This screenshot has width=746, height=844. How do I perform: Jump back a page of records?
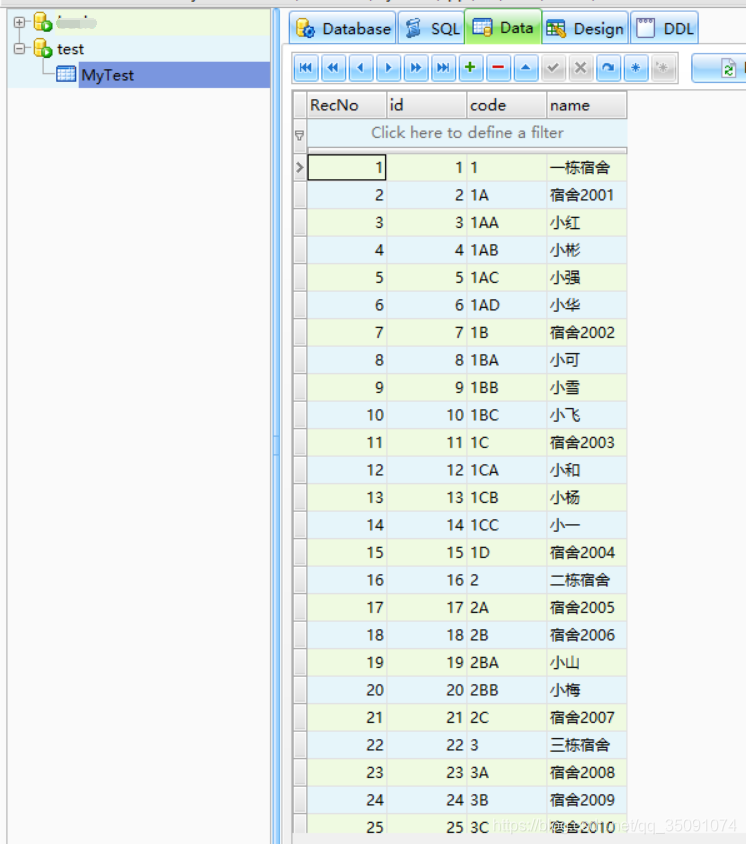pos(333,68)
